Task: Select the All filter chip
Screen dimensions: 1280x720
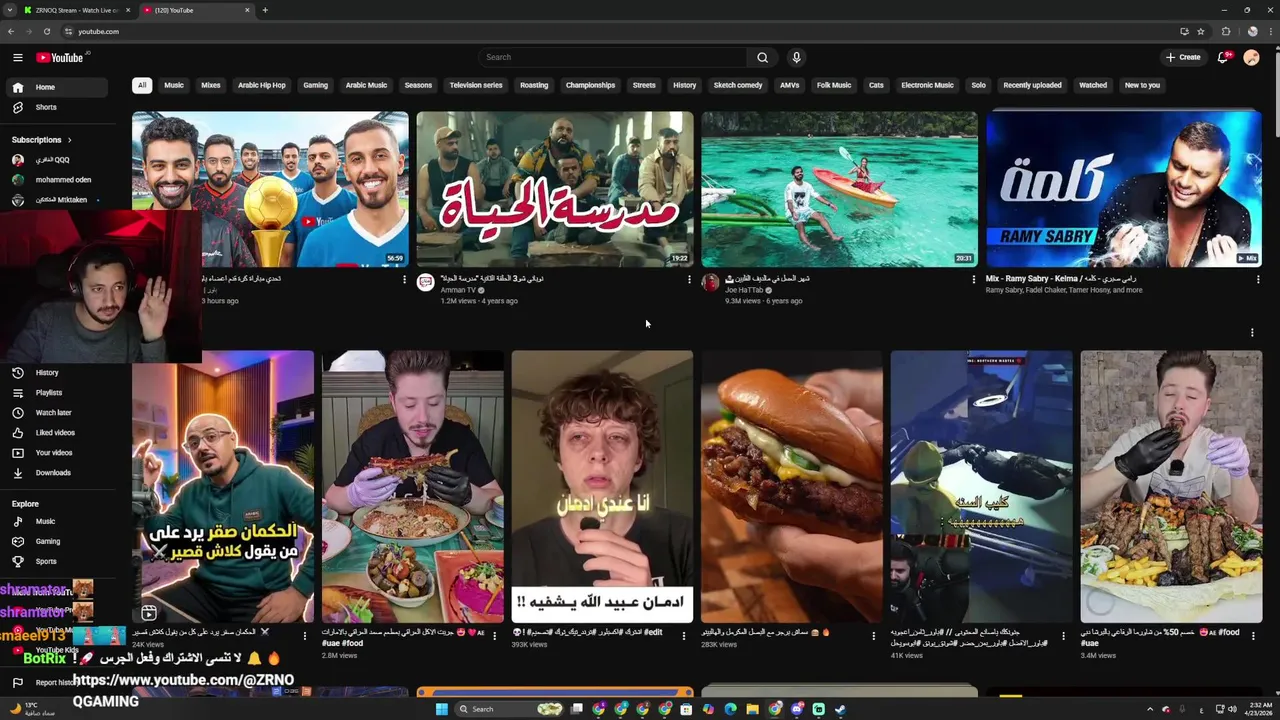Action: 142,85
